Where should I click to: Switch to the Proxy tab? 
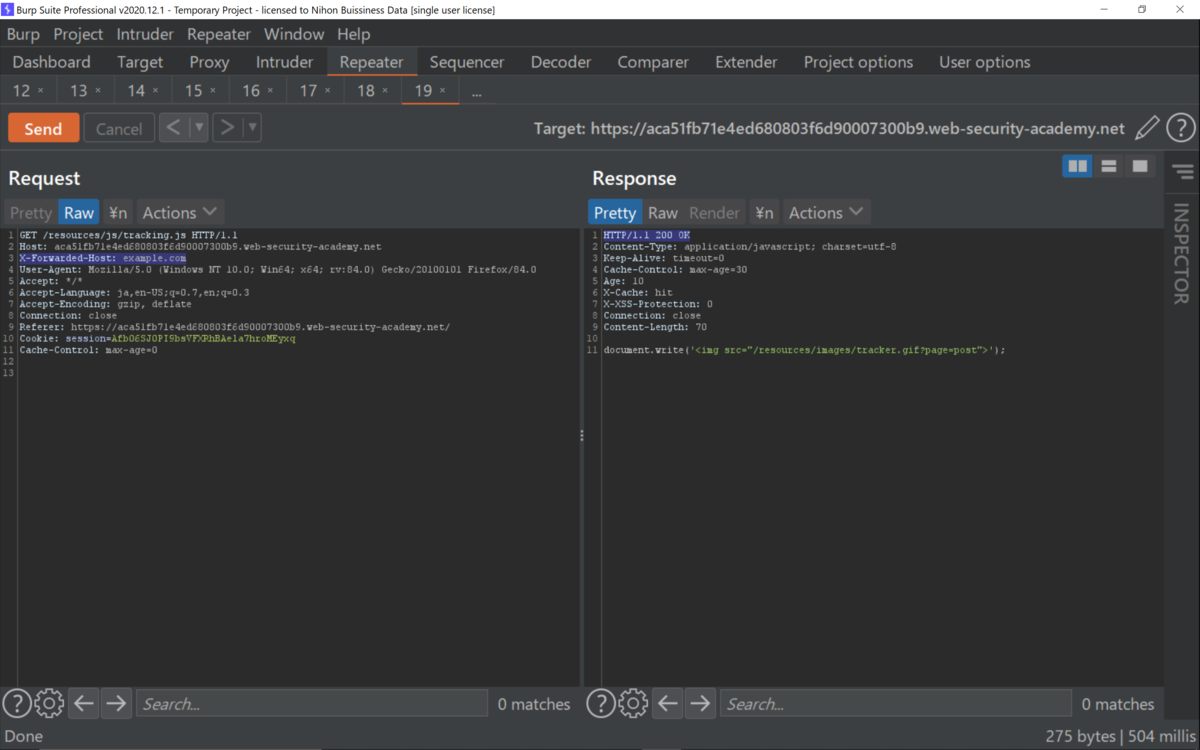tap(209, 62)
